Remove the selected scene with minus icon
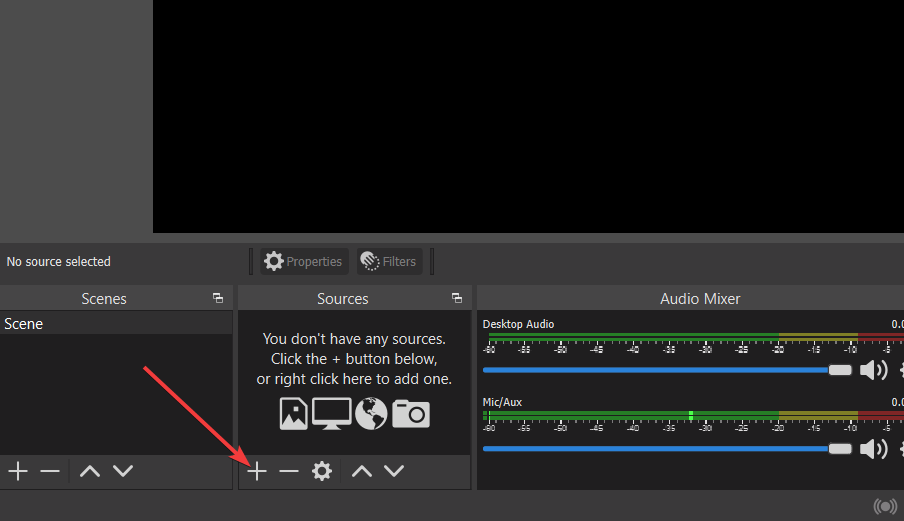This screenshot has width=904, height=521. tap(50, 471)
